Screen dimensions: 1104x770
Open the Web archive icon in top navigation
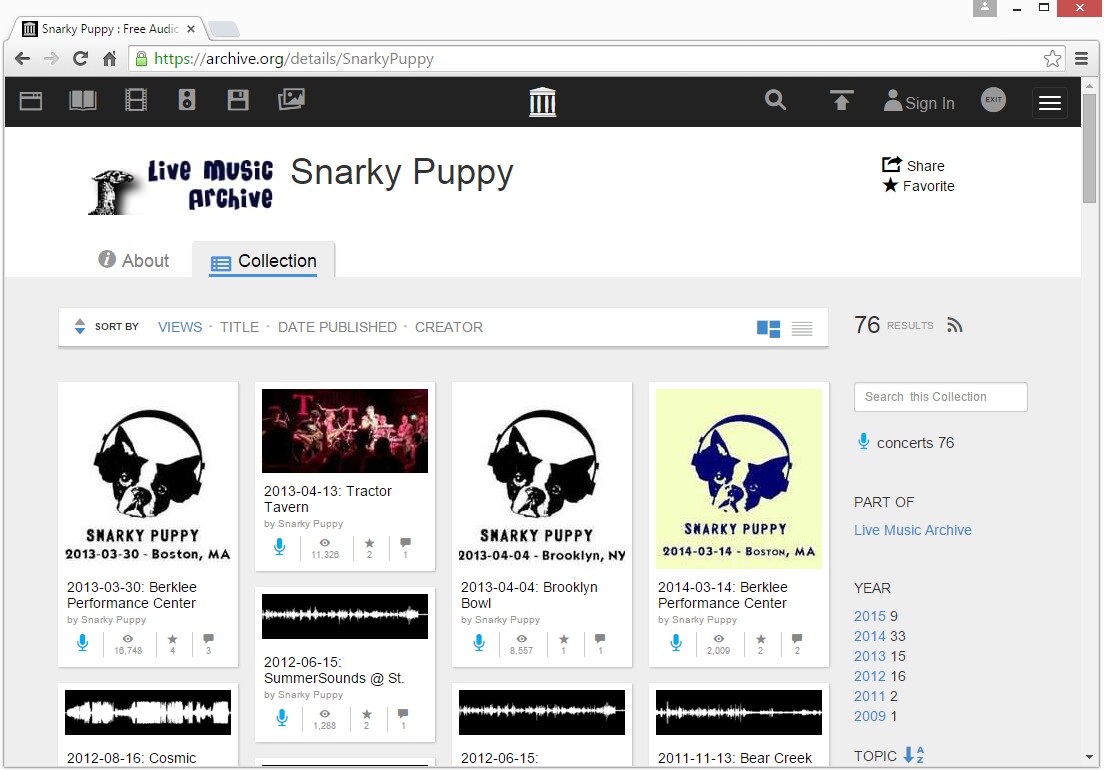pyautogui.click(x=31, y=101)
